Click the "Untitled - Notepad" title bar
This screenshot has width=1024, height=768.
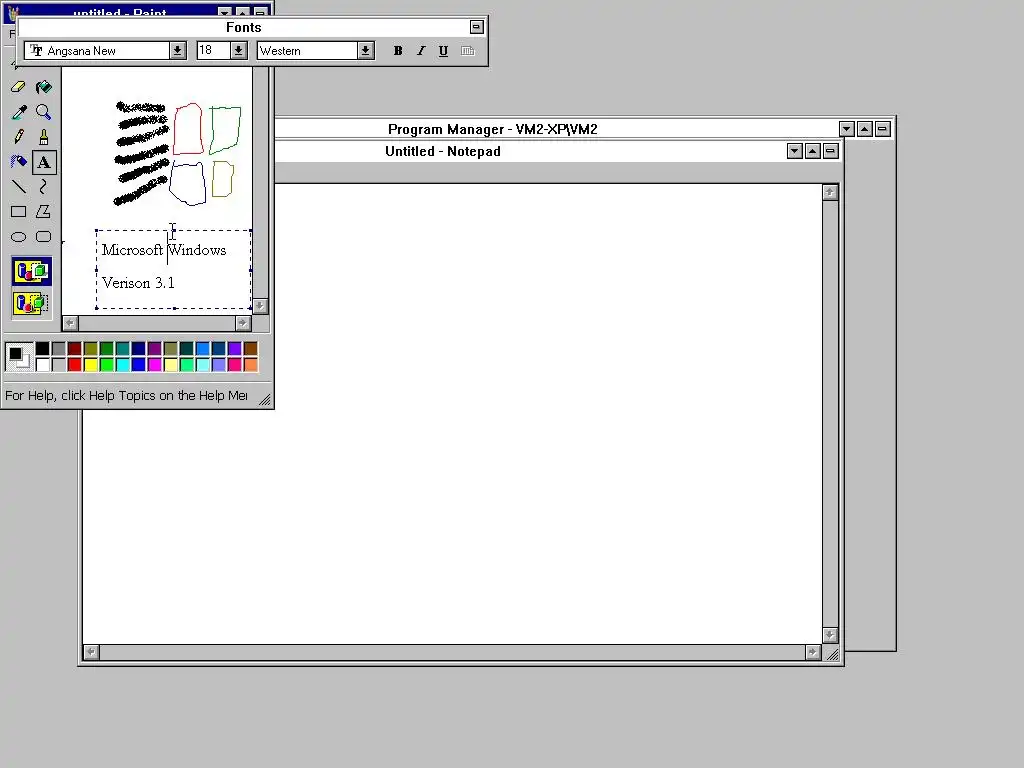click(443, 152)
